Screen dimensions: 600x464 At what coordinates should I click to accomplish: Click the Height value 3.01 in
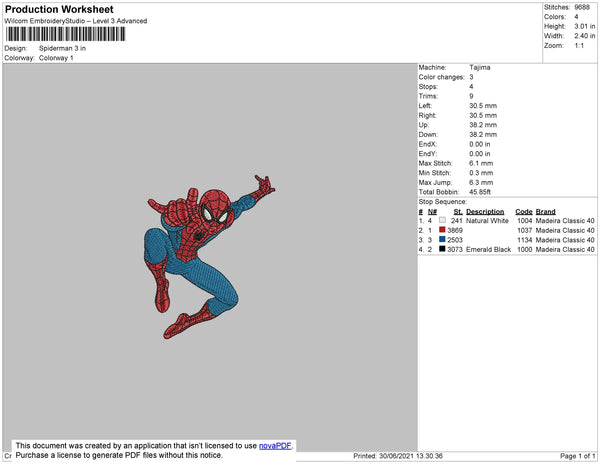pyautogui.click(x=585, y=26)
